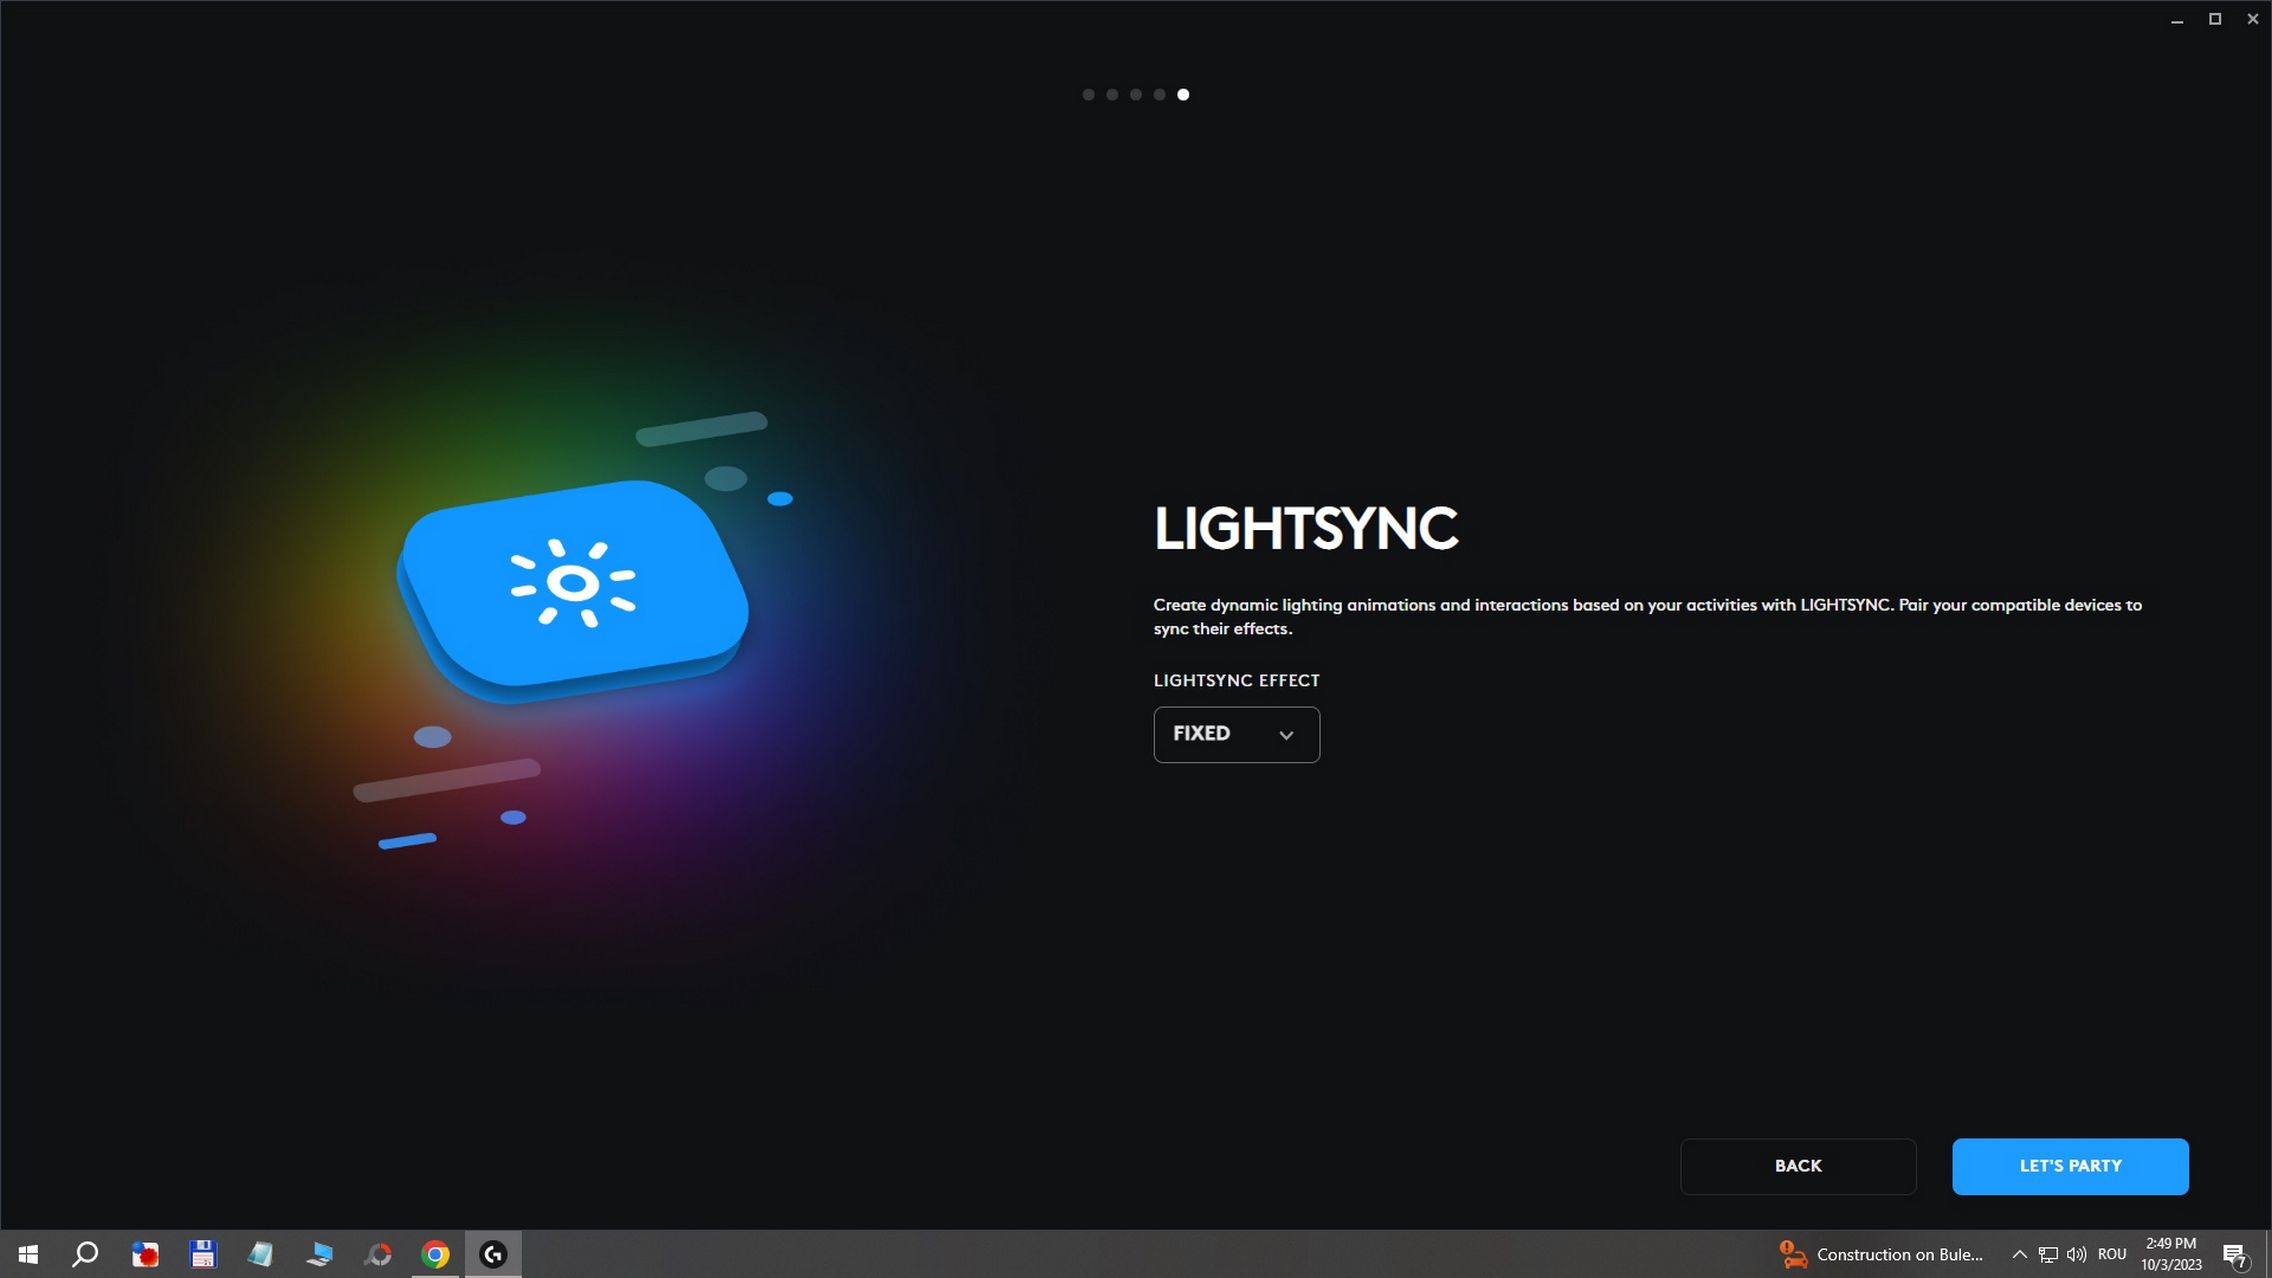Select the second onboarding page dot
Image resolution: width=2272 pixels, height=1278 pixels.
(x=1112, y=95)
